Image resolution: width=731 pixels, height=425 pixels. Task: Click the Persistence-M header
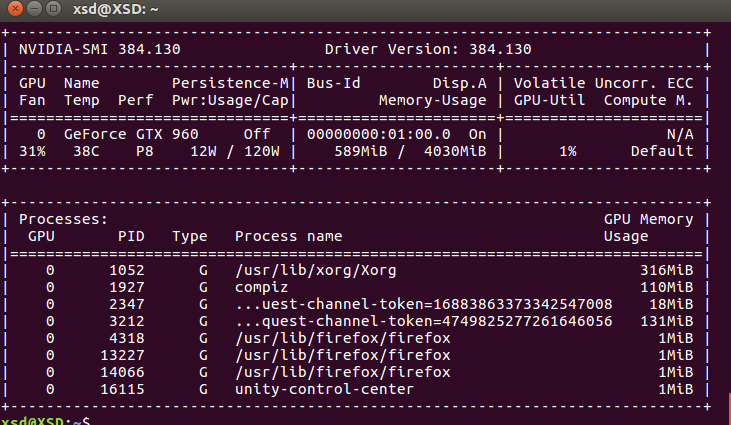coord(230,83)
